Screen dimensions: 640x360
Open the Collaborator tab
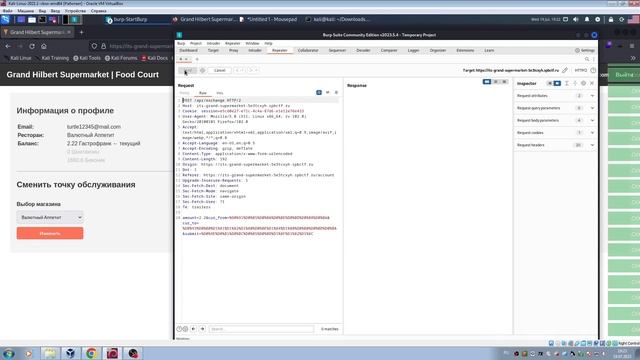click(308, 50)
